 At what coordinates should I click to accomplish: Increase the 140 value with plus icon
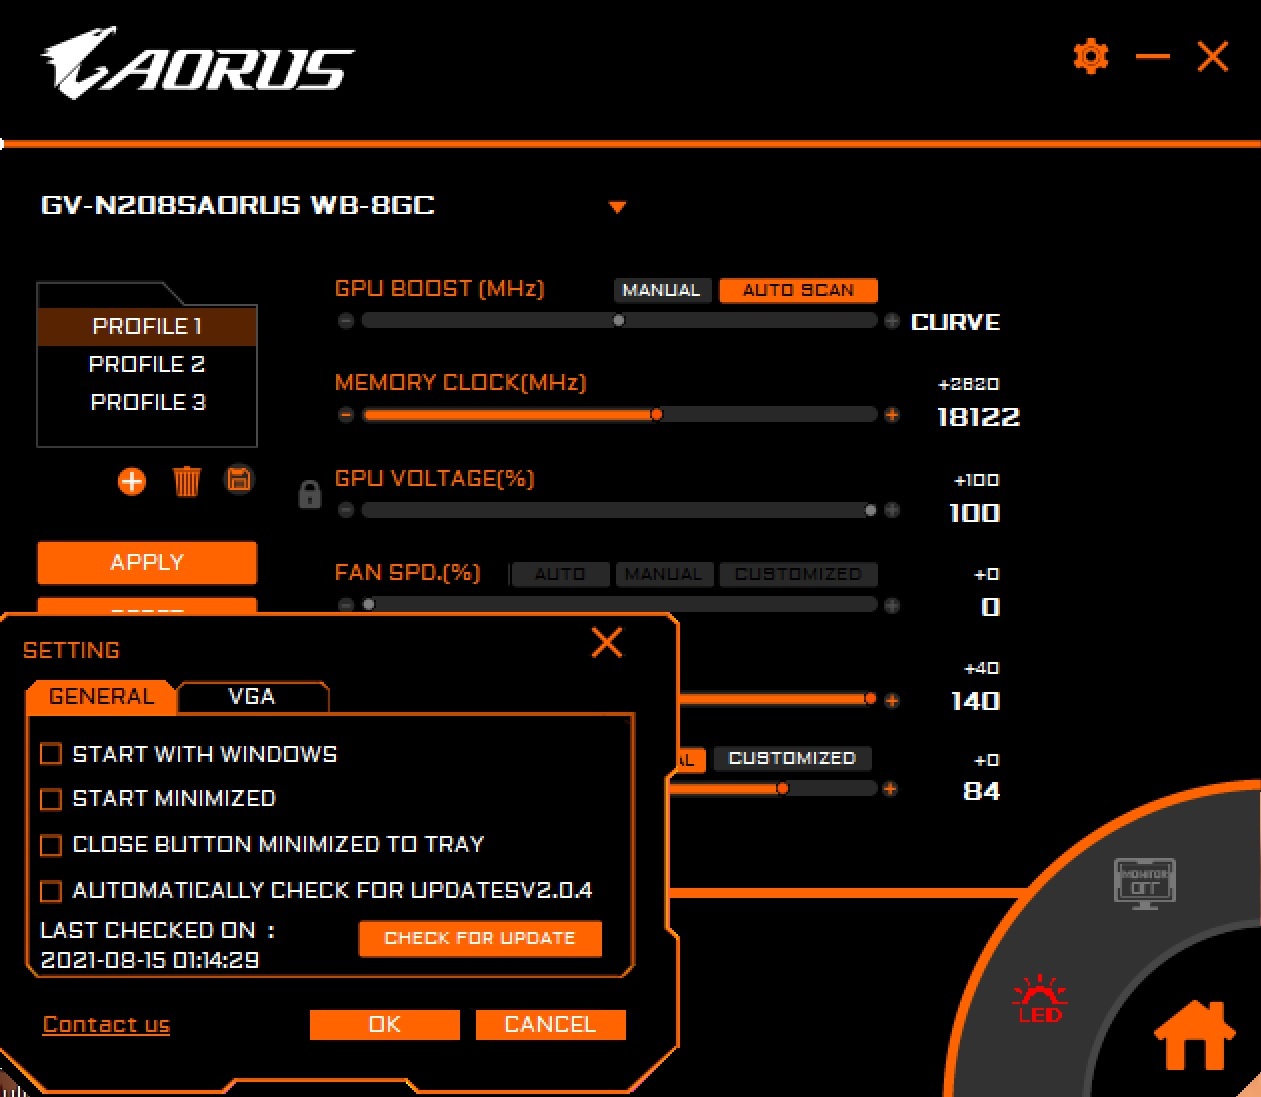pos(892,700)
